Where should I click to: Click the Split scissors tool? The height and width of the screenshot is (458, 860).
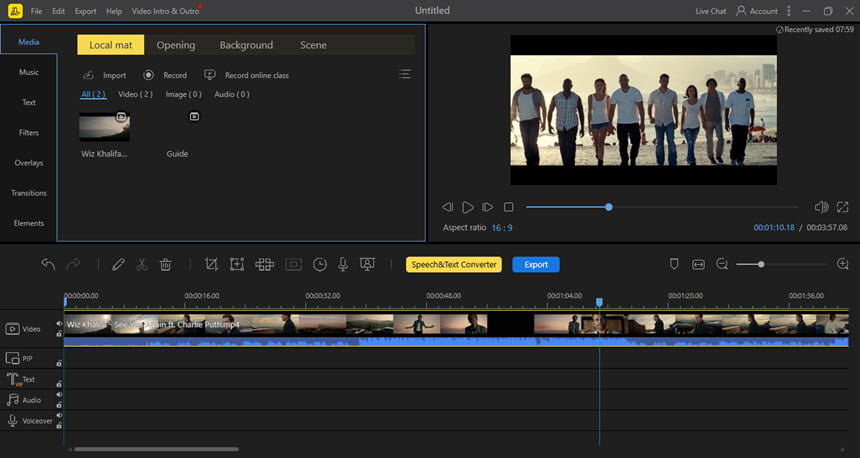pyautogui.click(x=142, y=264)
